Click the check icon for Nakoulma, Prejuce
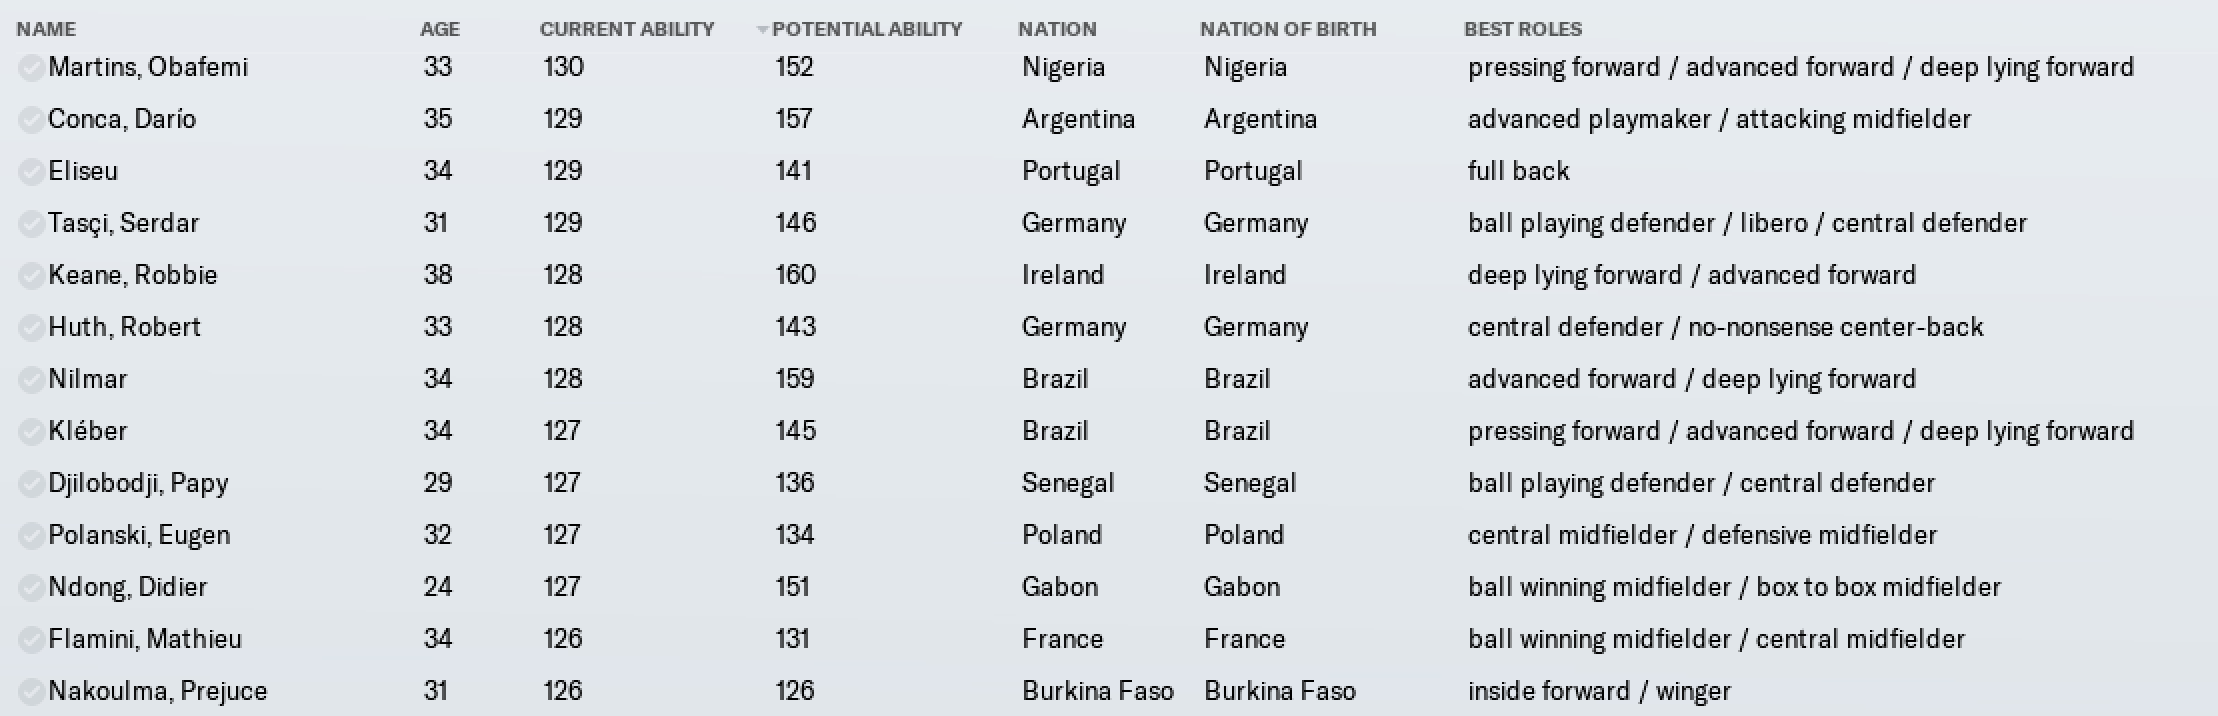The image size is (2218, 716). pos(32,692)
